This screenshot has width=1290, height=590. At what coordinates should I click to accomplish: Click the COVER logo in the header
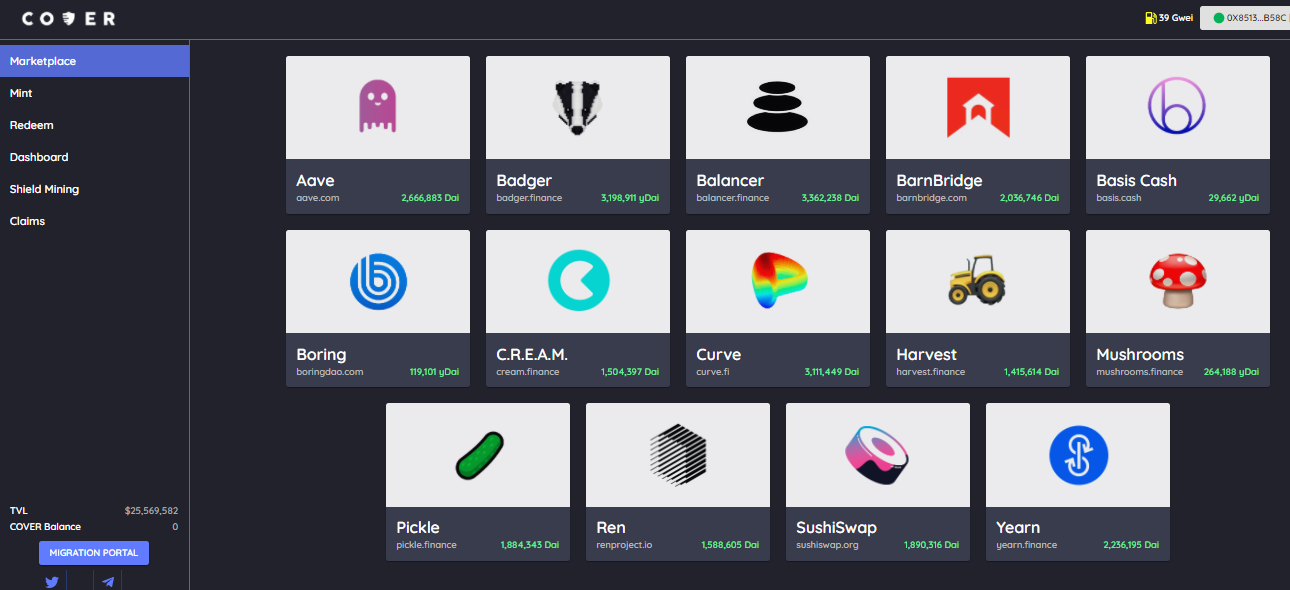69,18
